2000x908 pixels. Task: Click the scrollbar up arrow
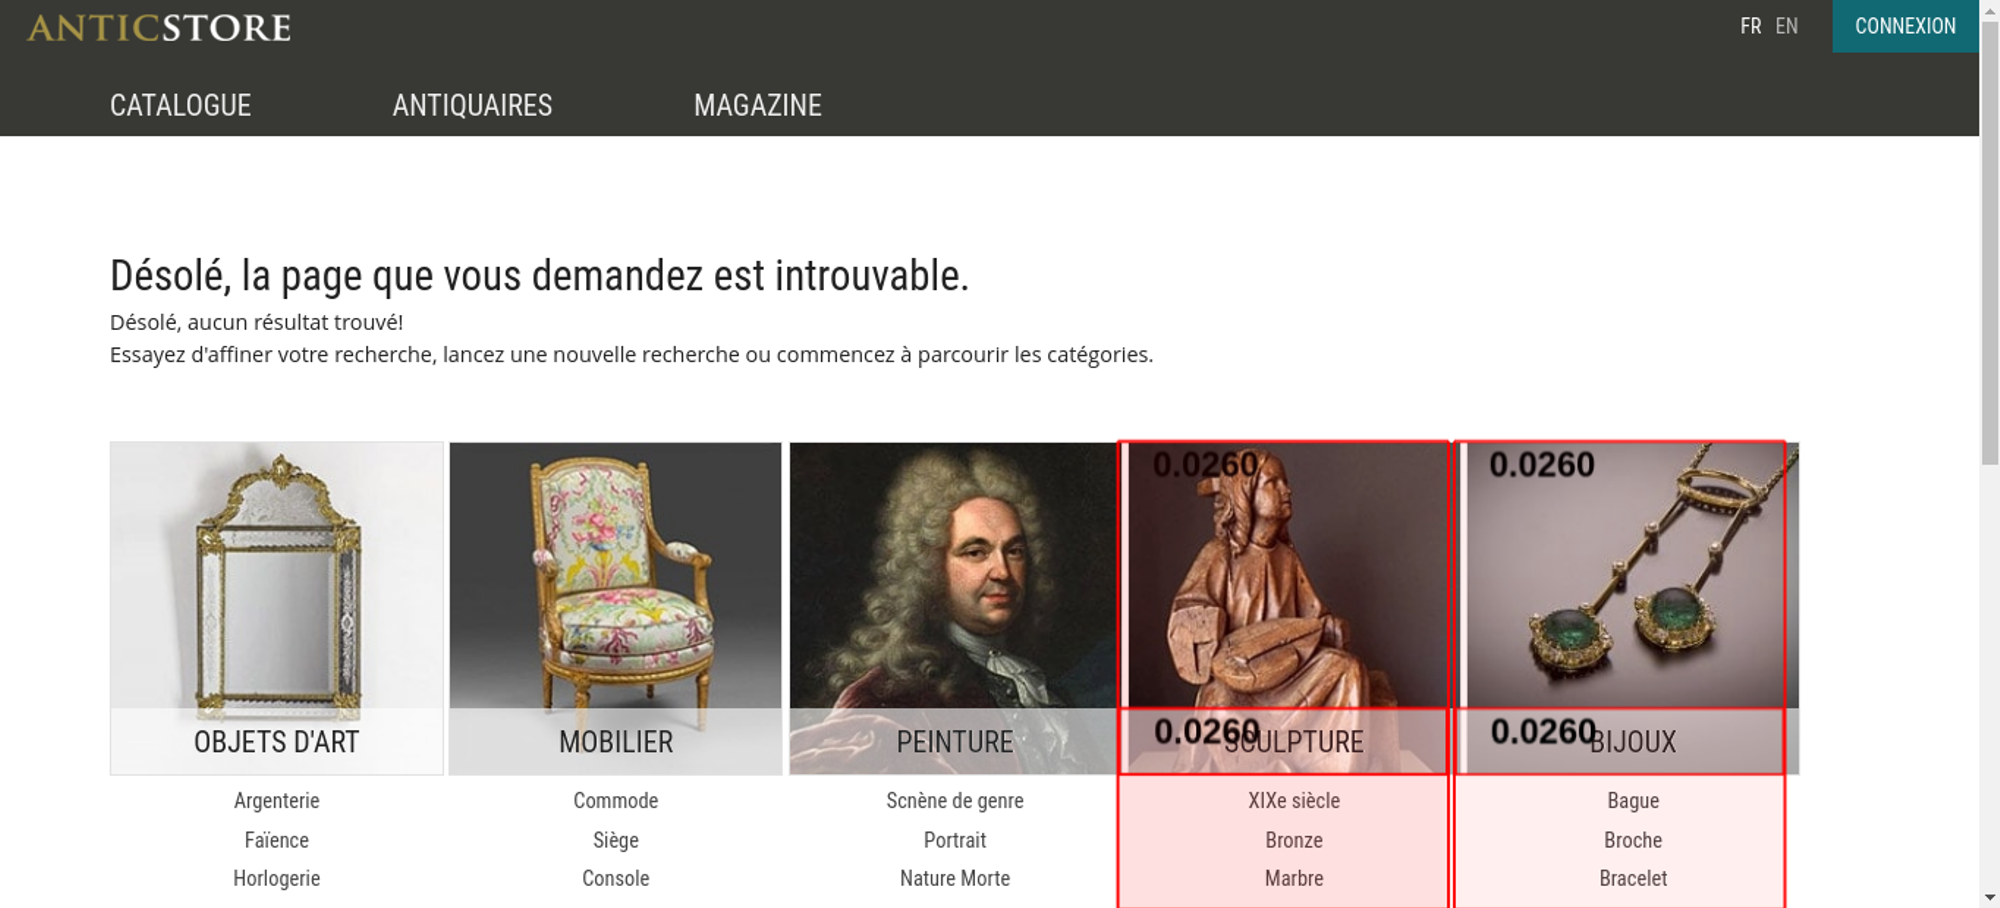pos(1990,10)
